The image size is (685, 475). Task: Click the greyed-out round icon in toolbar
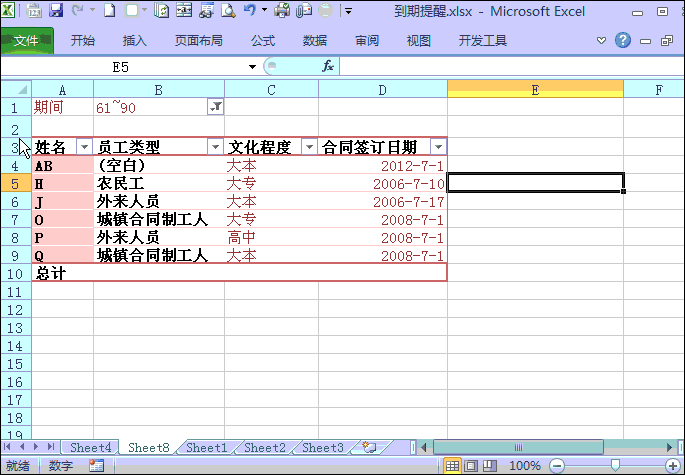pos(325,10)
